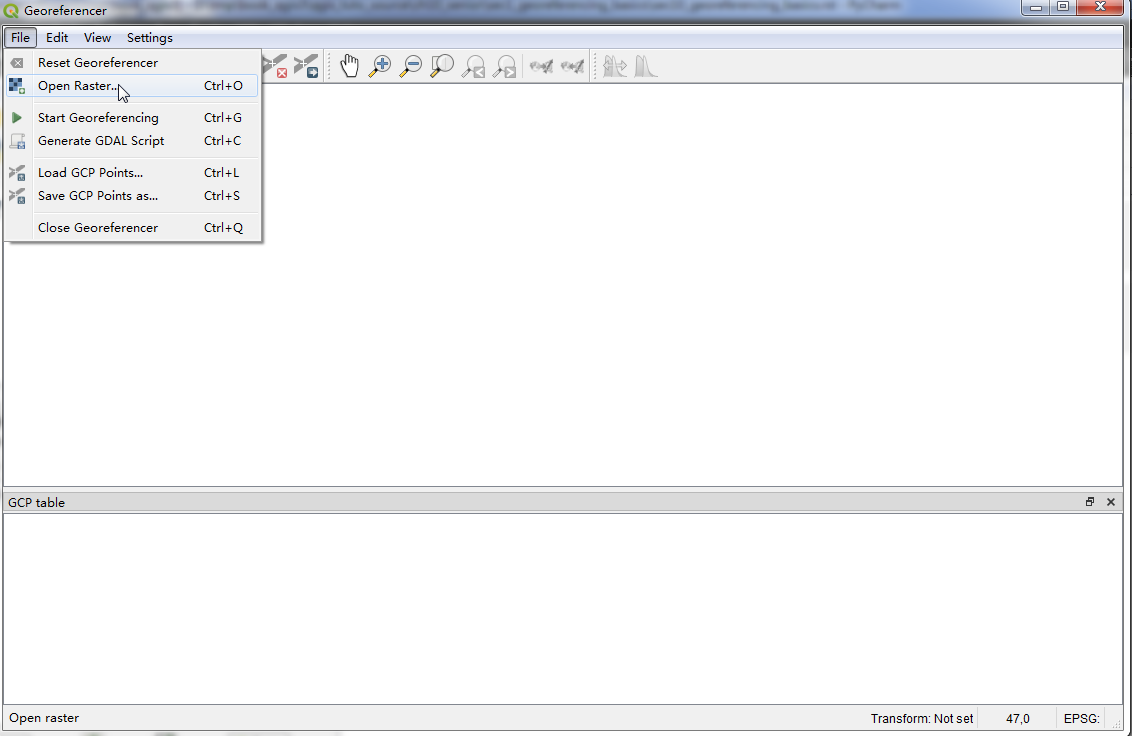Choose Close Georeferencer menu entry
The height and width of the screenshot is (736, 1132).
132,228
